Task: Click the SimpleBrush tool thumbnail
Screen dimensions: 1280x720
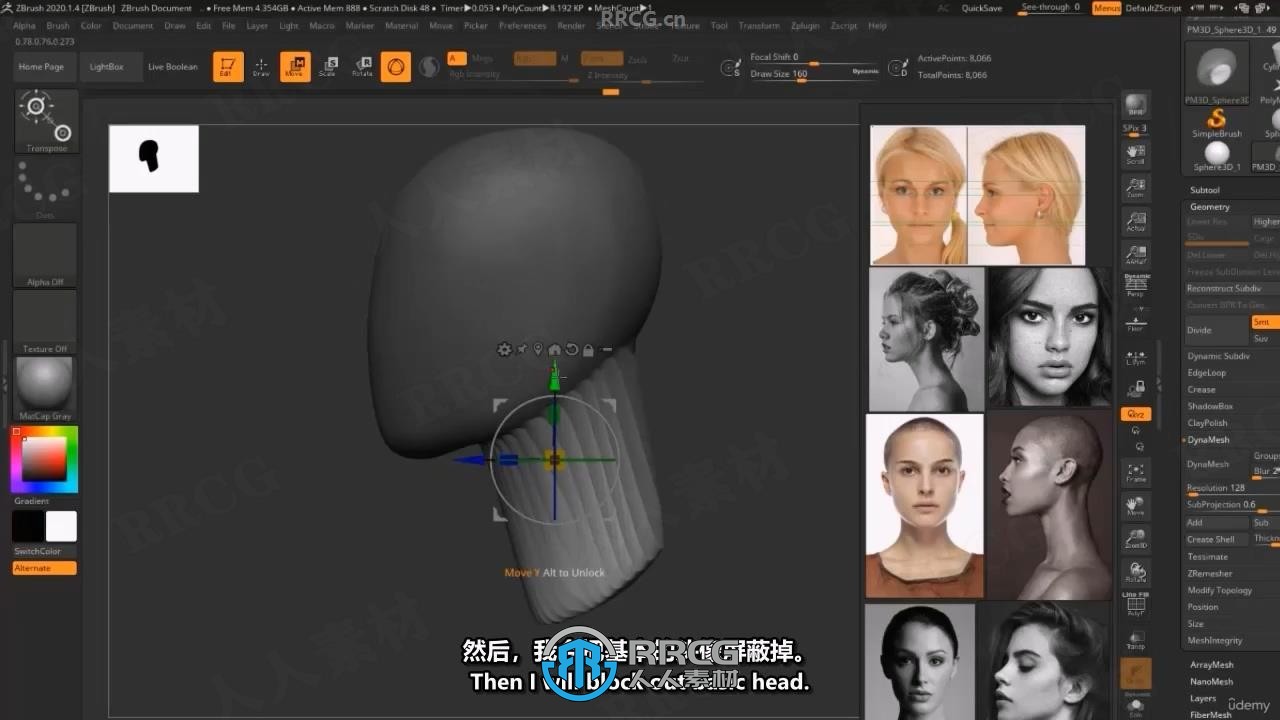Action: click(1217, 124)
